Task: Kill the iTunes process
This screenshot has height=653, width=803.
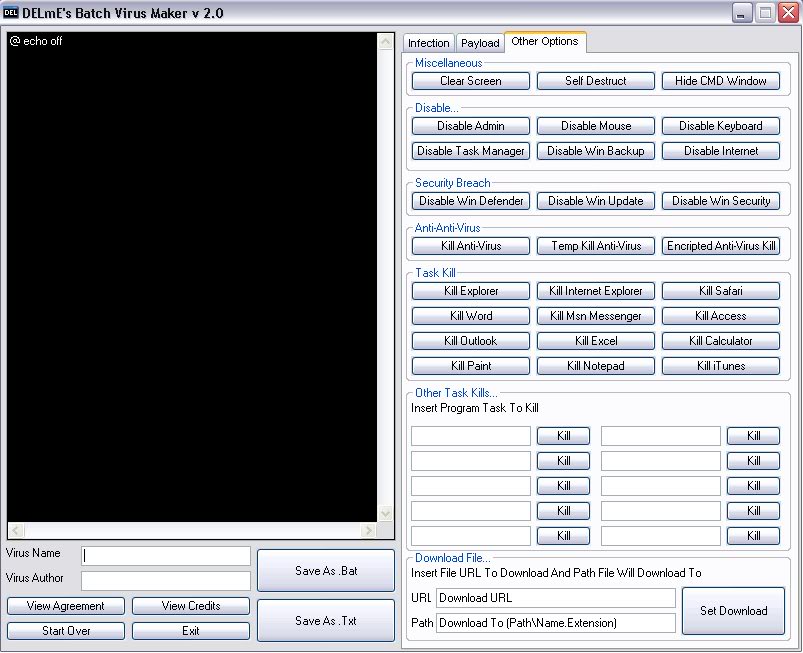Action: click(x=720, y=365)
